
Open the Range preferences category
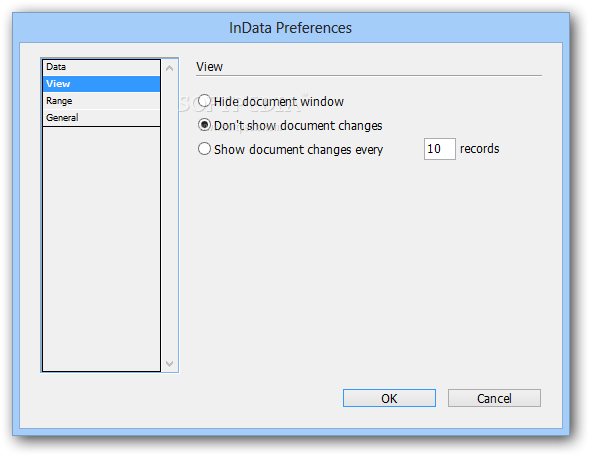[x=101, y=101]
